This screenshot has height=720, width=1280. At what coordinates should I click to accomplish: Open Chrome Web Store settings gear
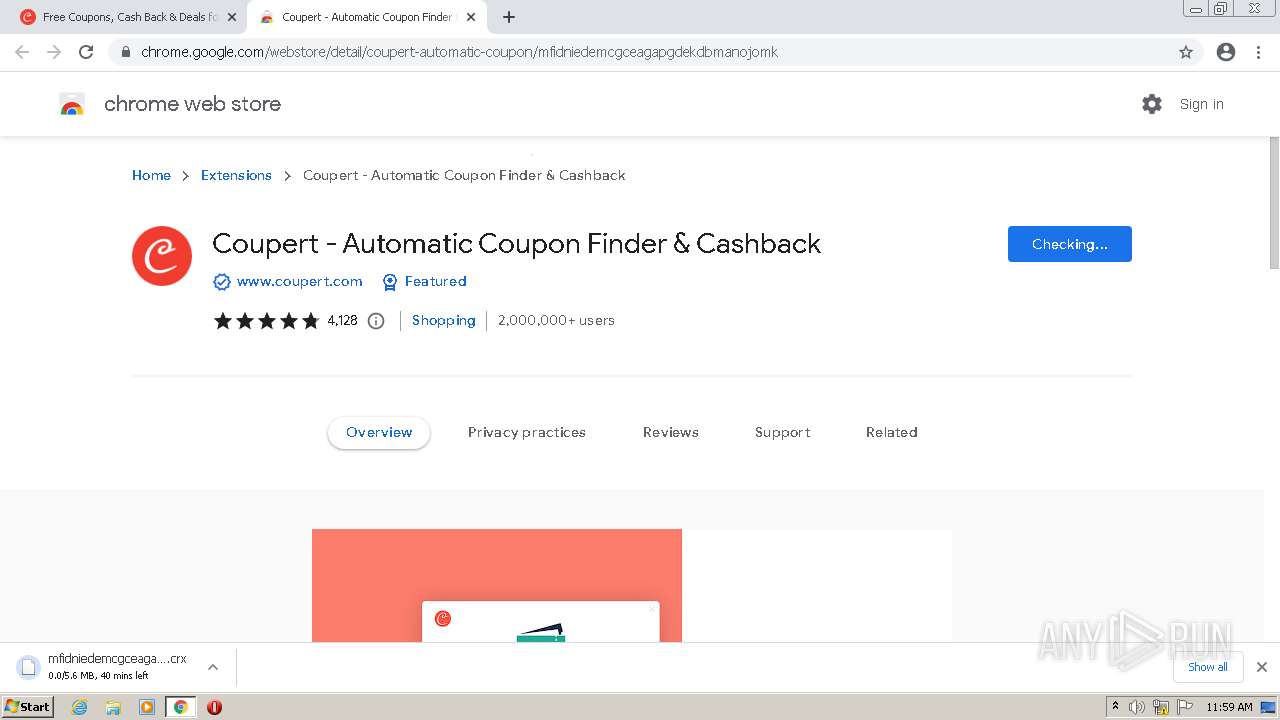(x=1152, y=104)
